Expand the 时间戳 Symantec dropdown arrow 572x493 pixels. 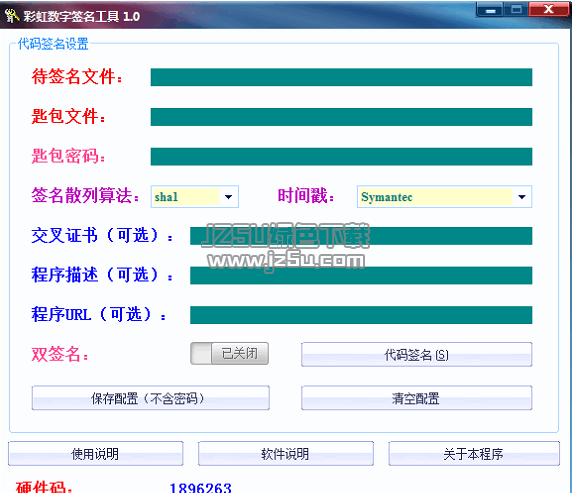522,197
